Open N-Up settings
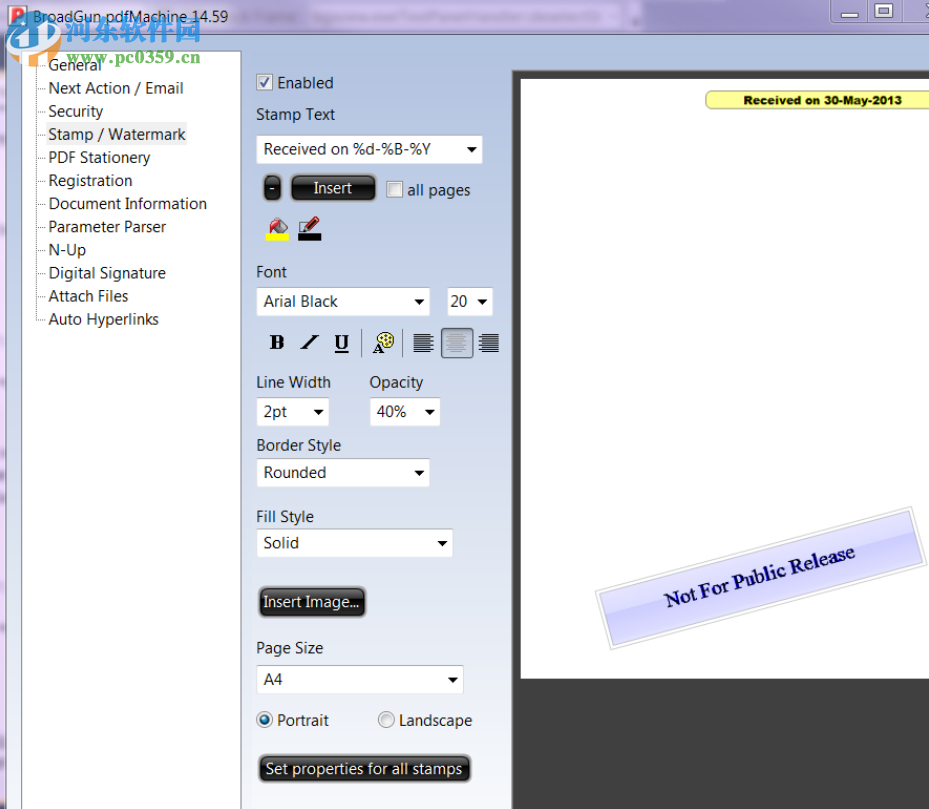The image size is (929, 809). tap(67, 250)
